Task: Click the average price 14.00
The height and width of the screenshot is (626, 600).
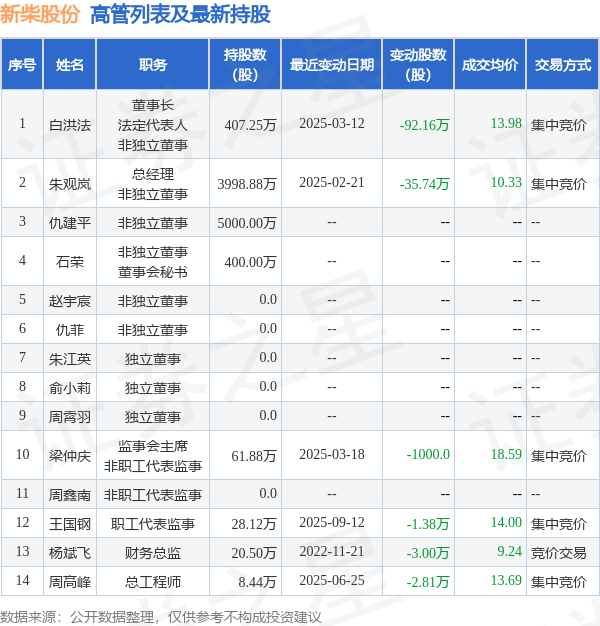Action: 506,522
